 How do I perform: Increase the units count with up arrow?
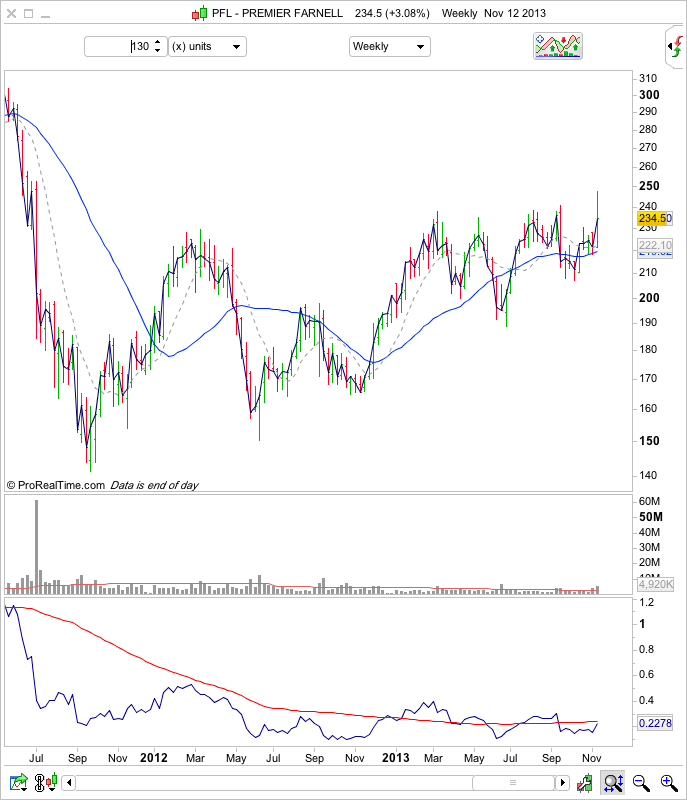(x=158, y=42)
